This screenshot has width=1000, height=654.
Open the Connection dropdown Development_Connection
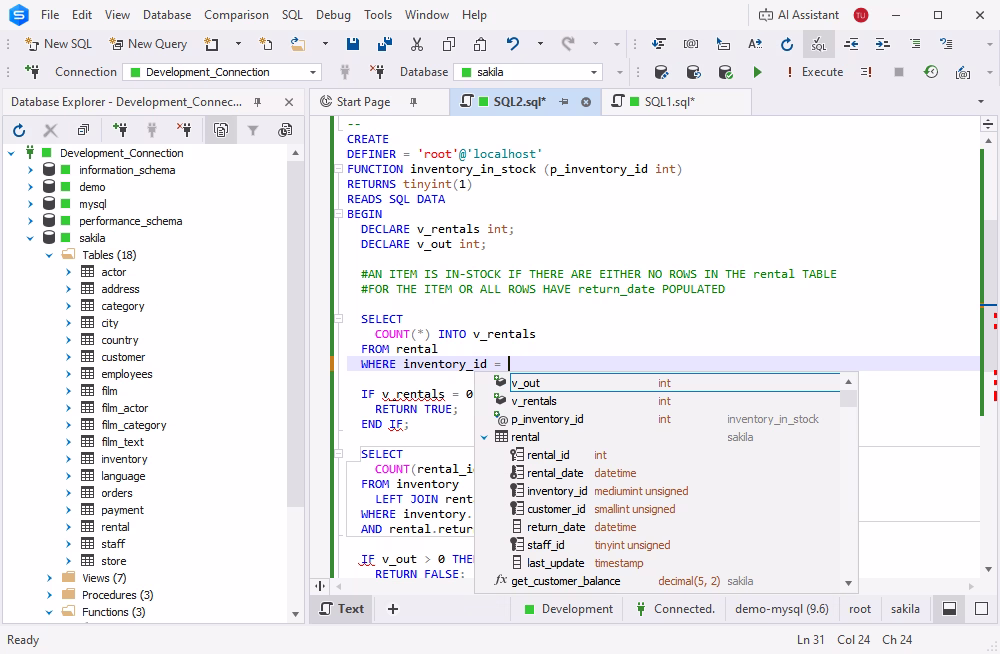221,72
